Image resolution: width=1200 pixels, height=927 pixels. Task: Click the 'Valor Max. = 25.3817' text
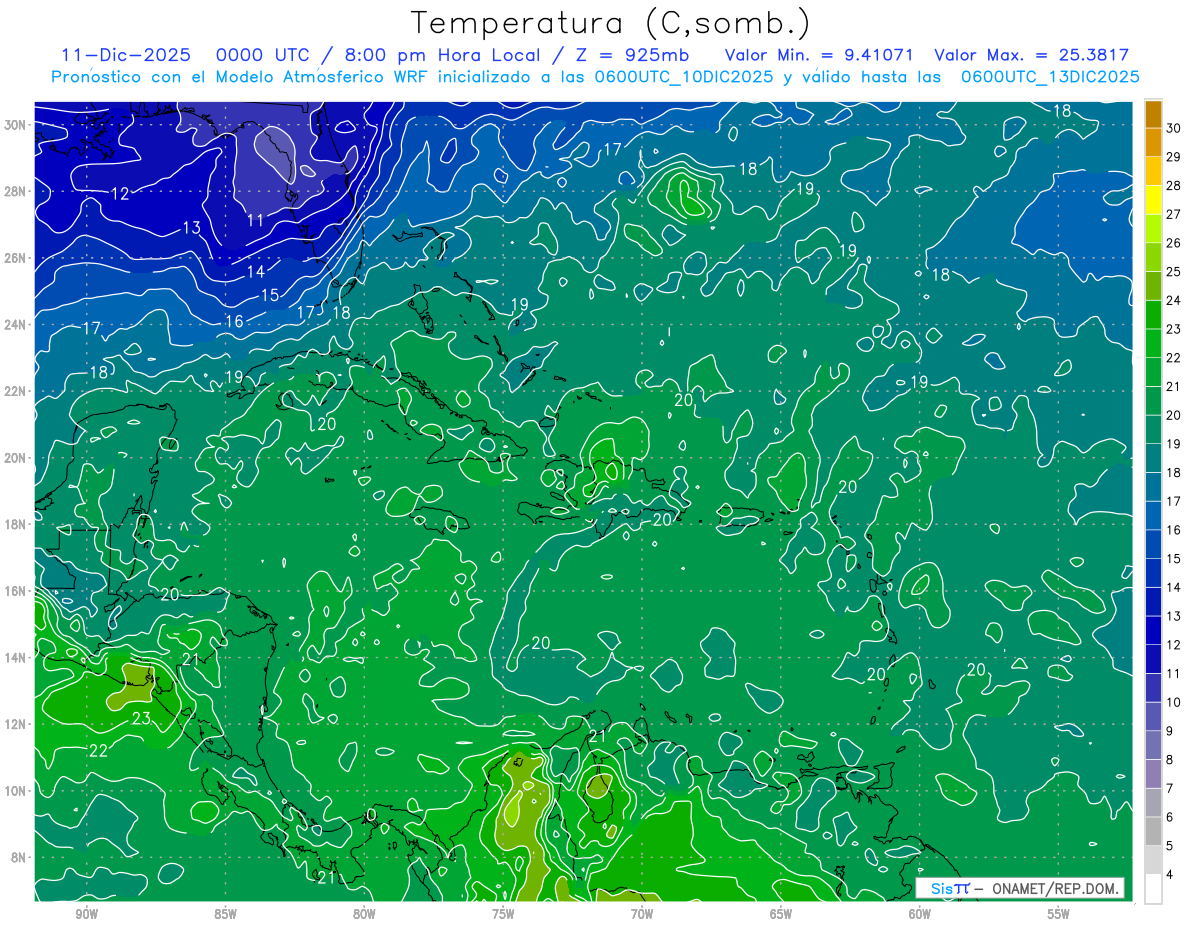[x=1031, y=55]
